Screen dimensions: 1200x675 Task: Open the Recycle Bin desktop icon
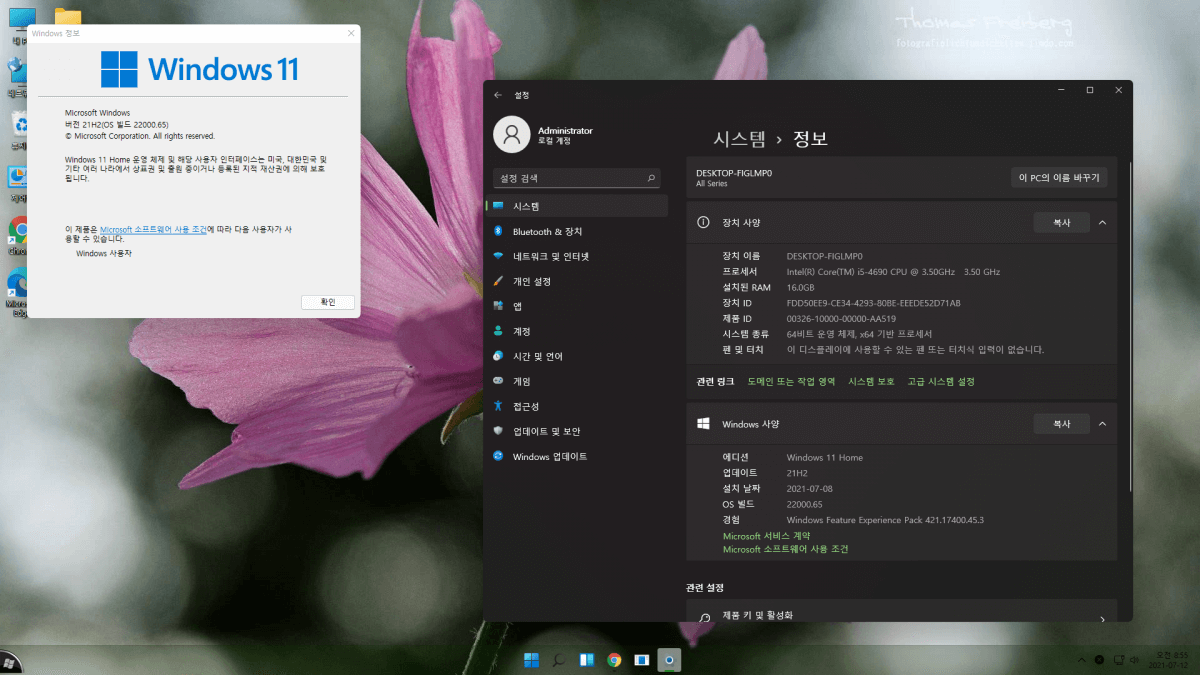tap(20, 128)
